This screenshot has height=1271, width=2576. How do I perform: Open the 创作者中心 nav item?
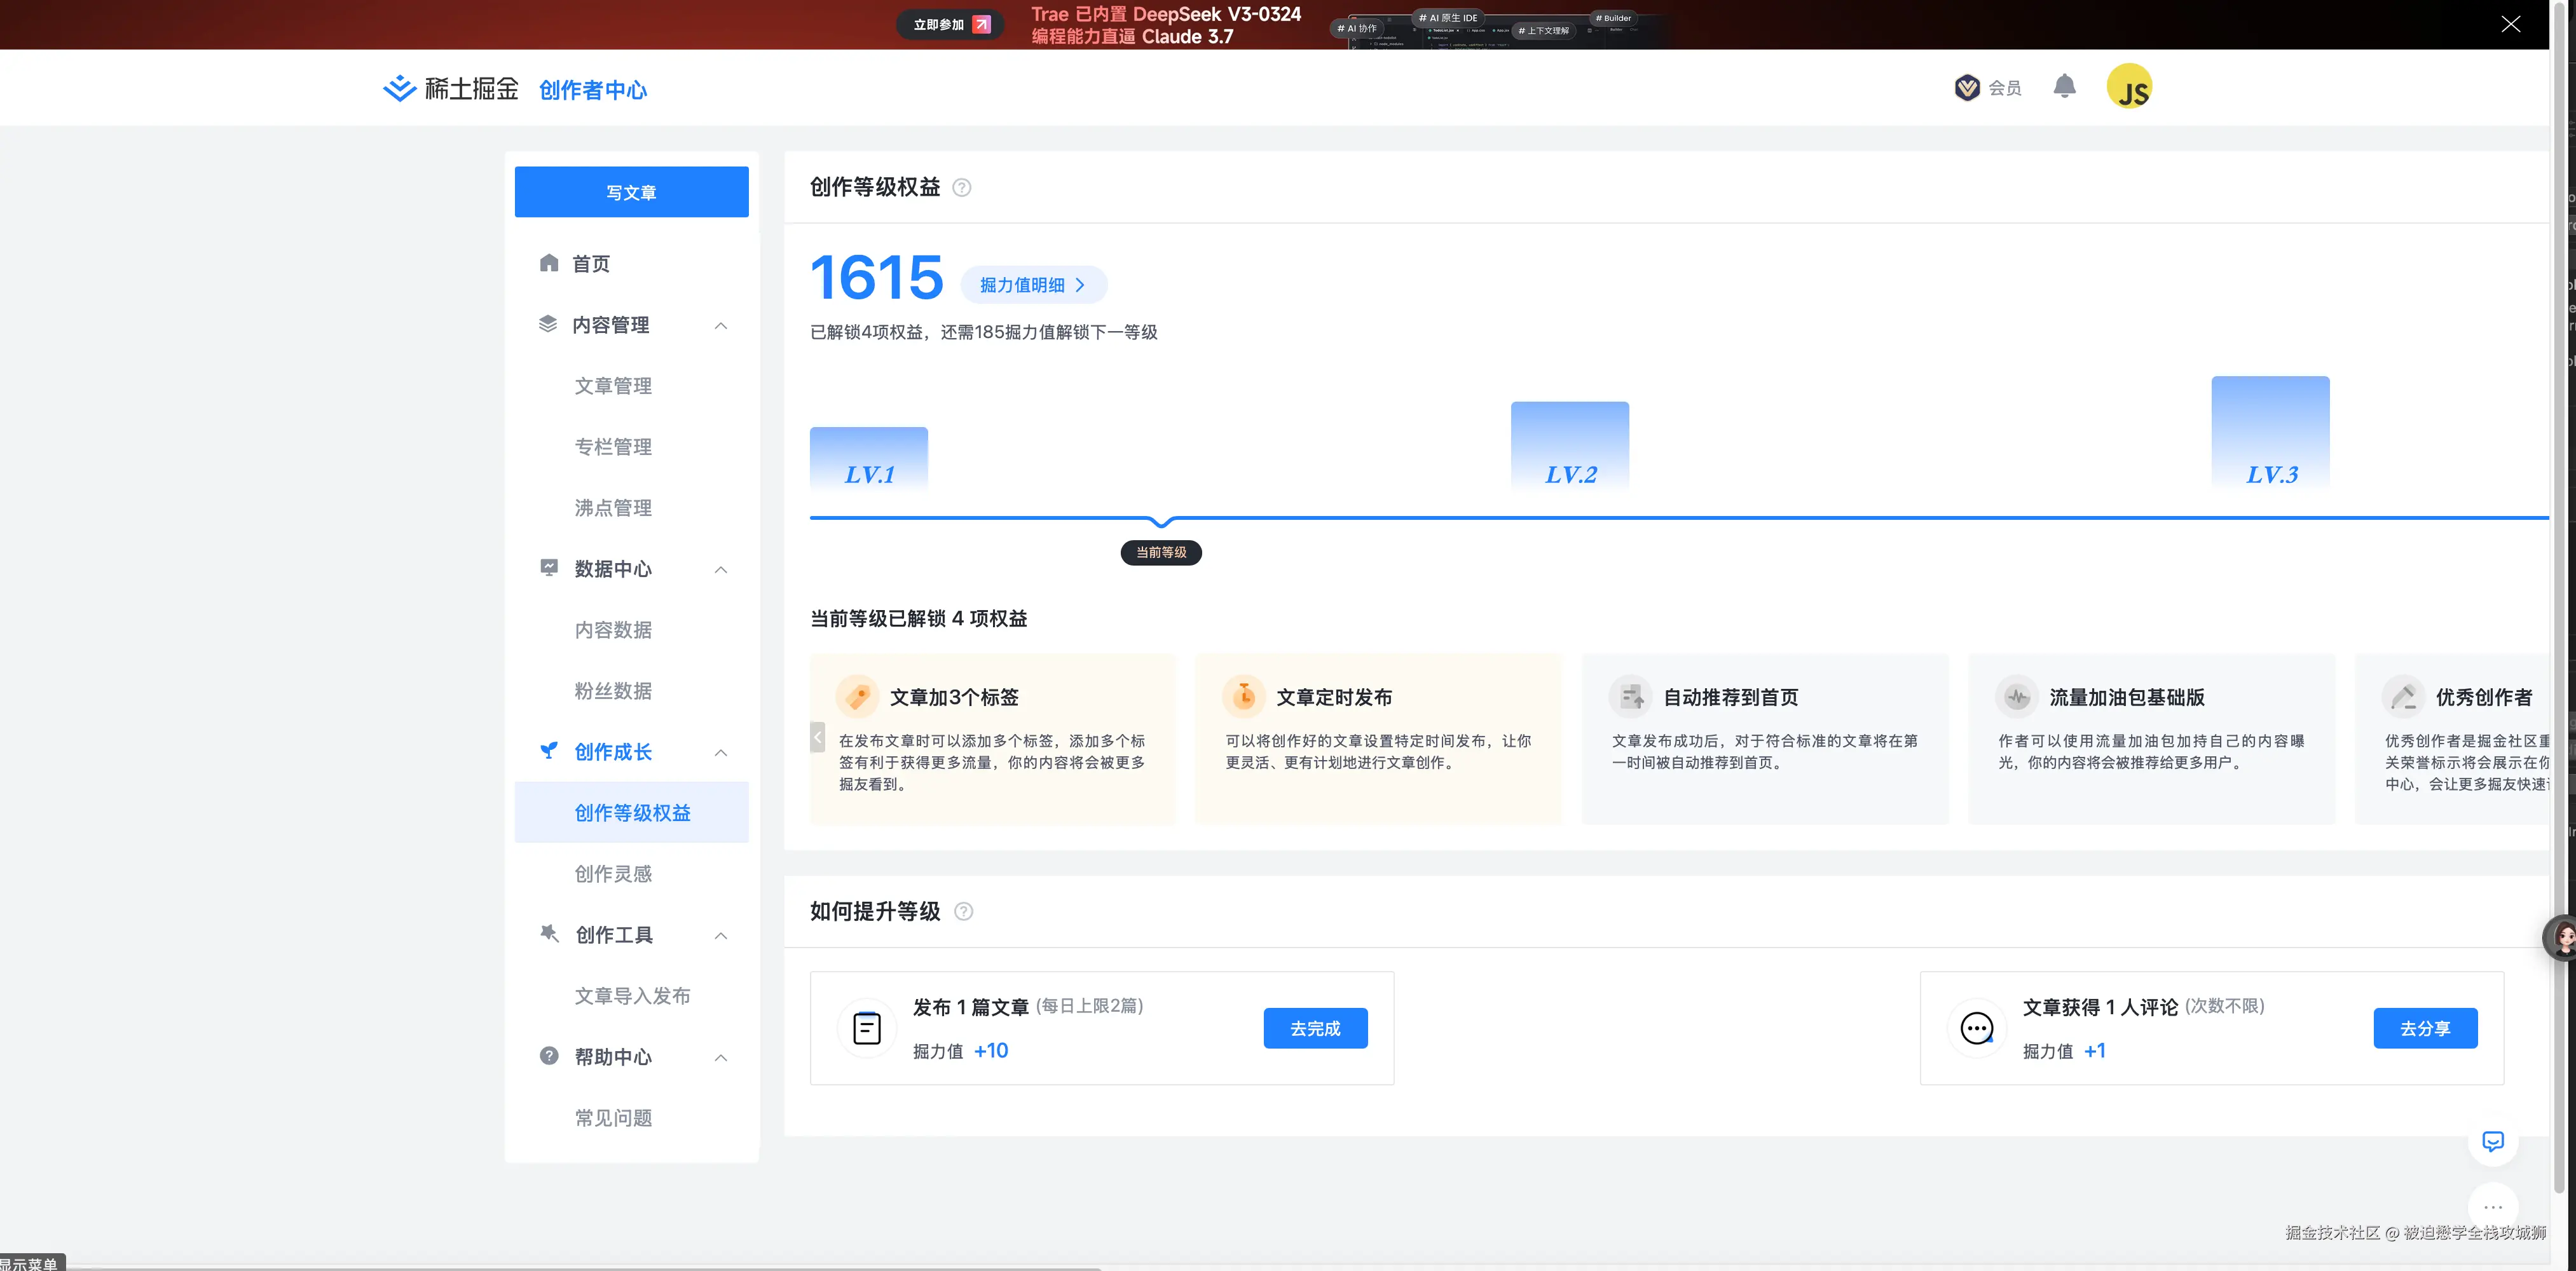click(593, 89)
